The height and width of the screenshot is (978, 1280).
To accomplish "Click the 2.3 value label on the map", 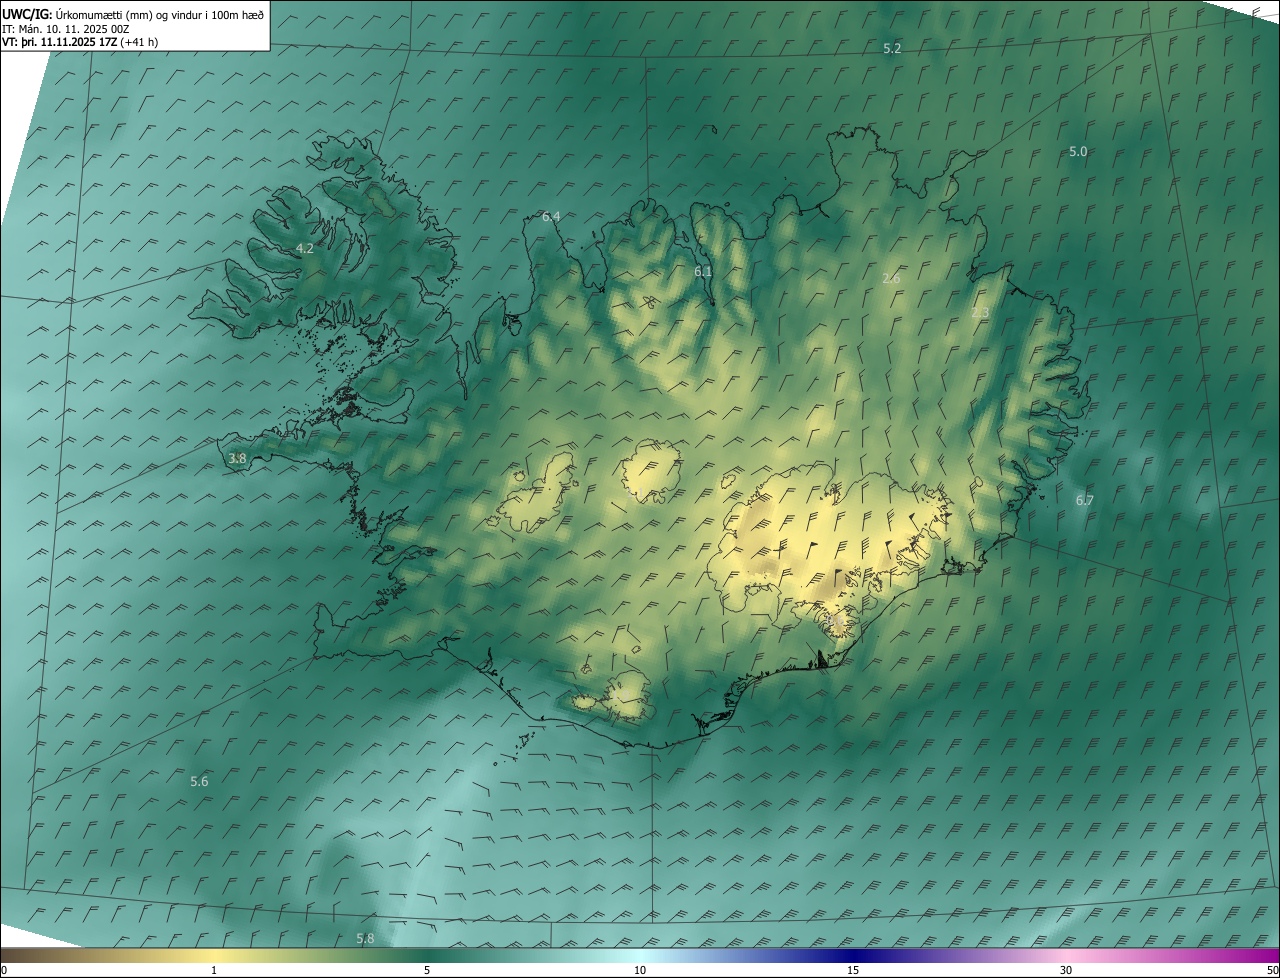I will click(980, 313).
